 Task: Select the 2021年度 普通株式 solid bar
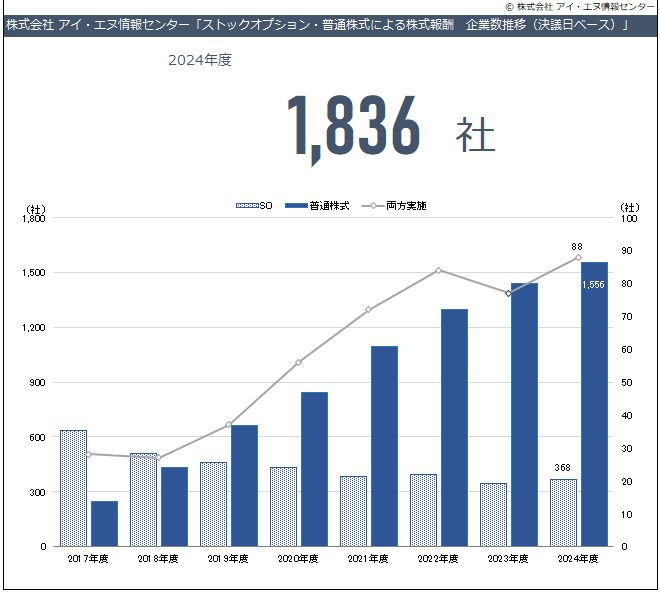click(385, 446)
